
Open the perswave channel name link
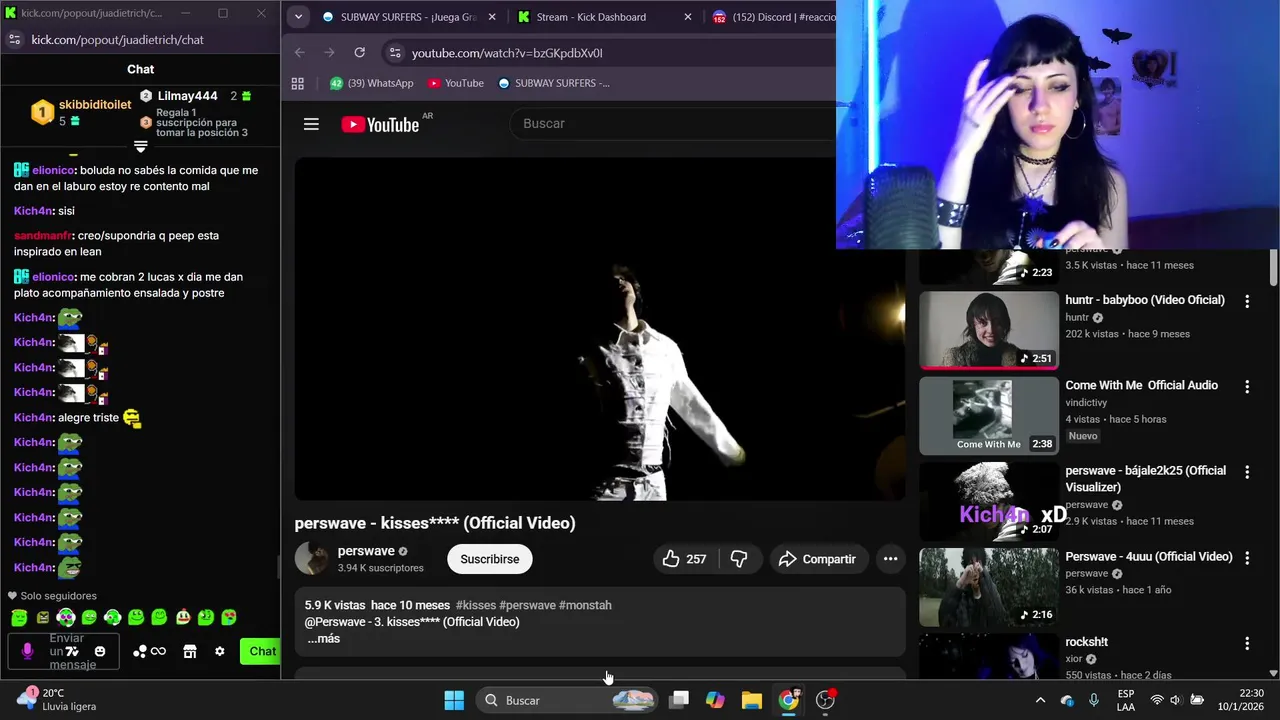coord(366,551)
